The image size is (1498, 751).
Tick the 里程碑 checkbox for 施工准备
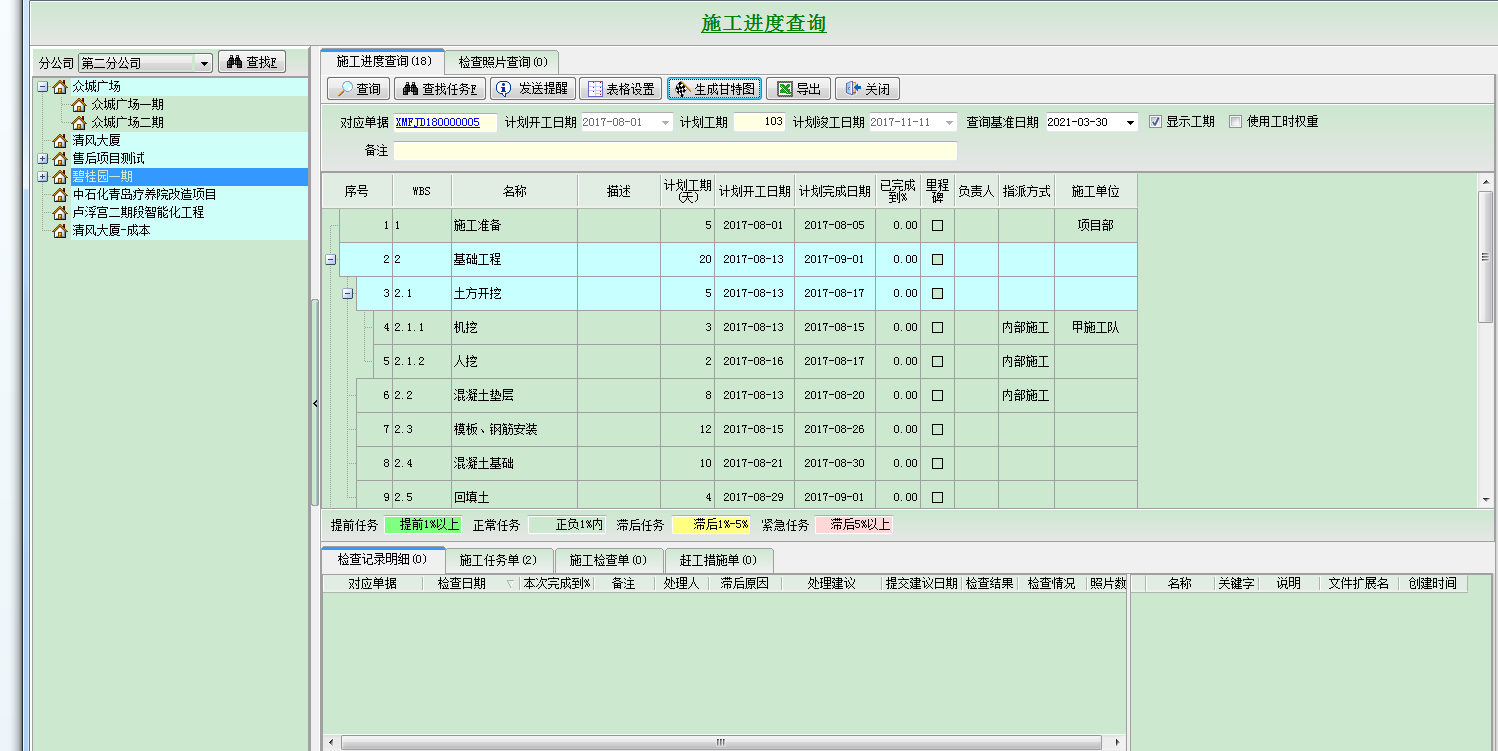click(x=937, y=226)
